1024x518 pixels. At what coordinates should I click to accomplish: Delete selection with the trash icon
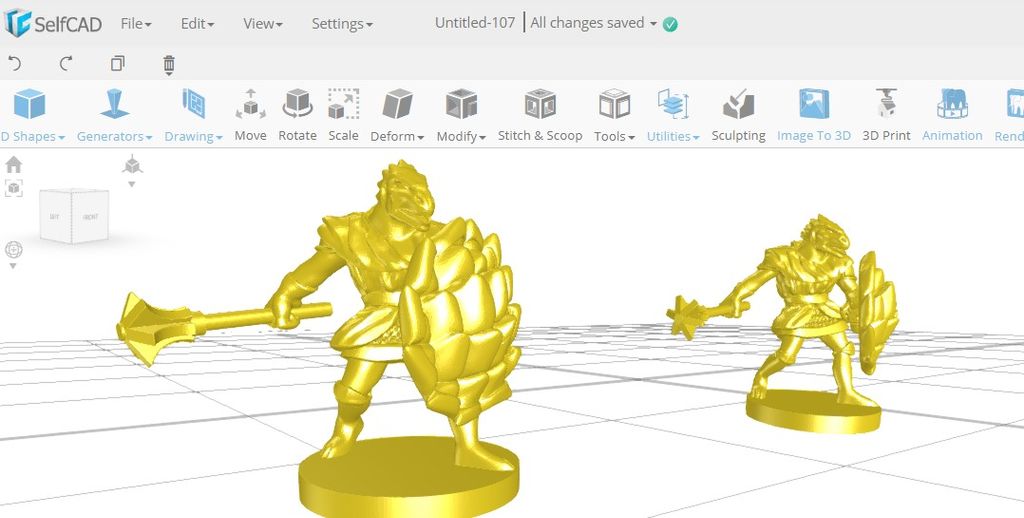(169, 65)
